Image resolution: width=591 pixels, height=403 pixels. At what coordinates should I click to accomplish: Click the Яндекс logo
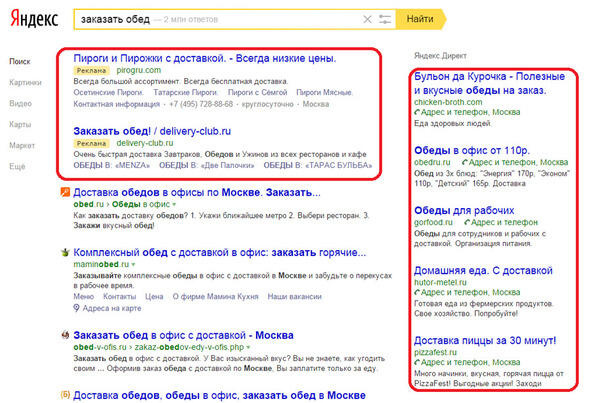click(x=34, y=19)
